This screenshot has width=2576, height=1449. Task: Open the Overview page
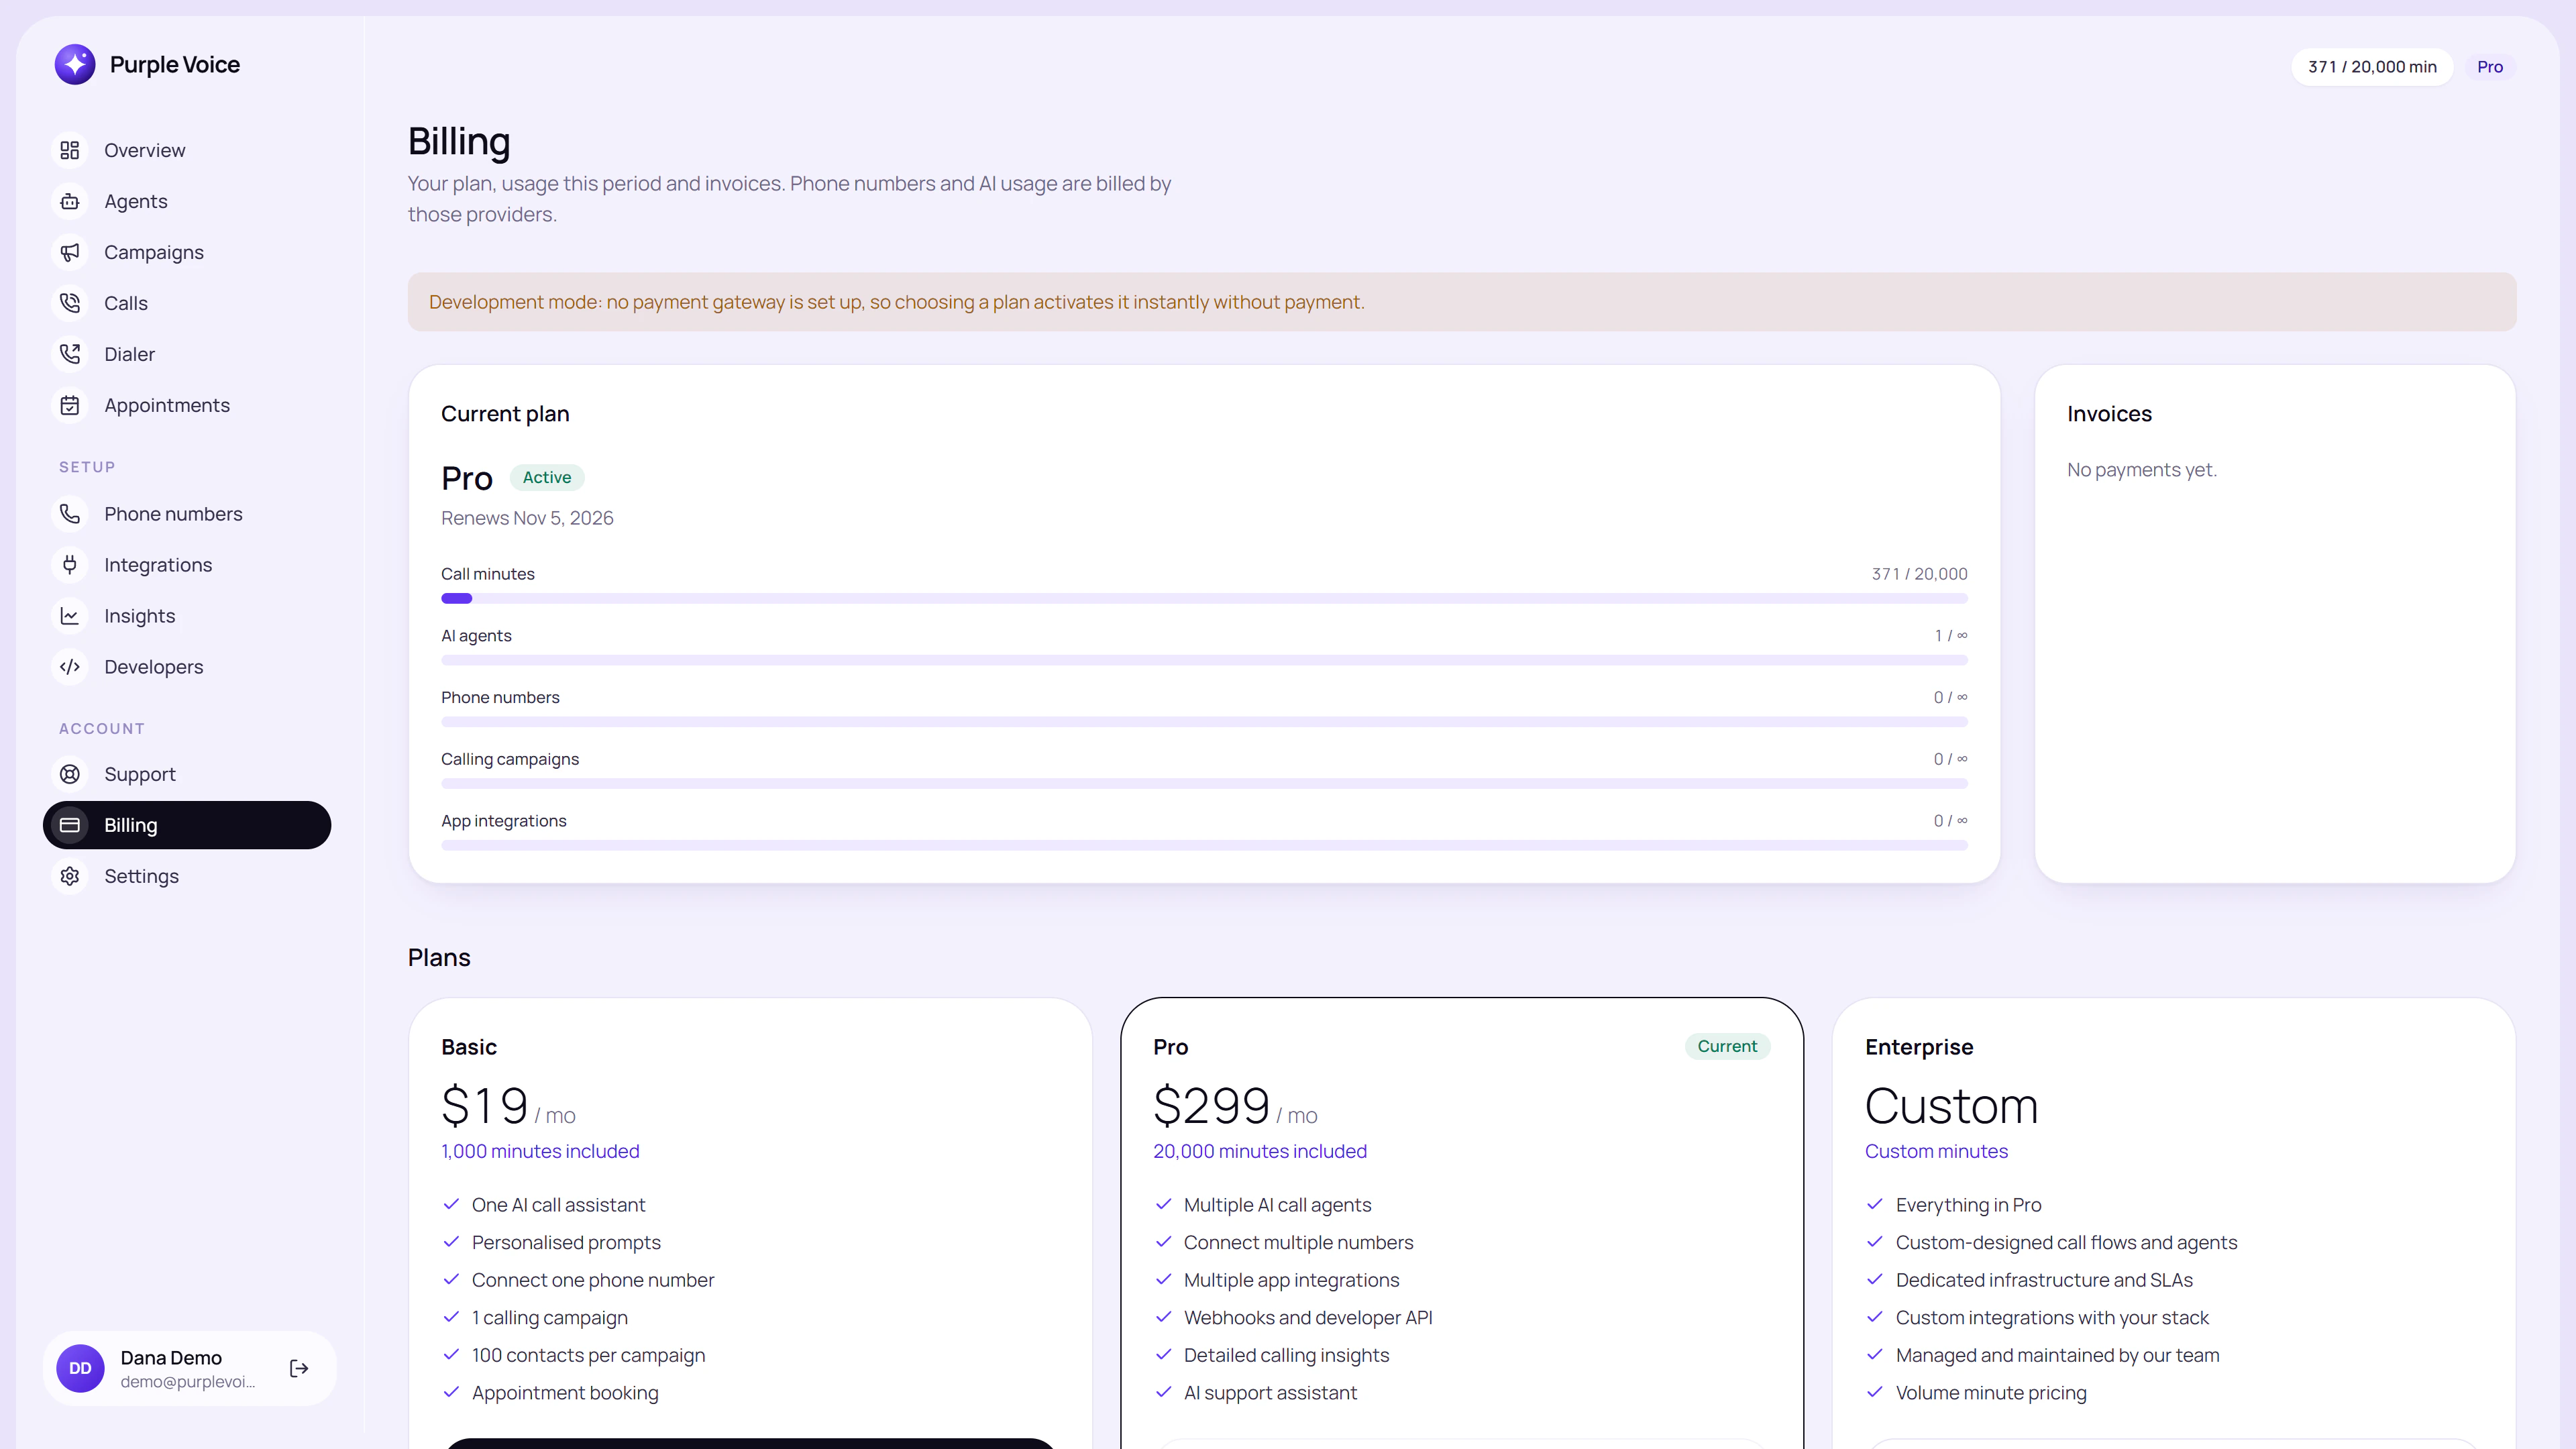[187, 150]
